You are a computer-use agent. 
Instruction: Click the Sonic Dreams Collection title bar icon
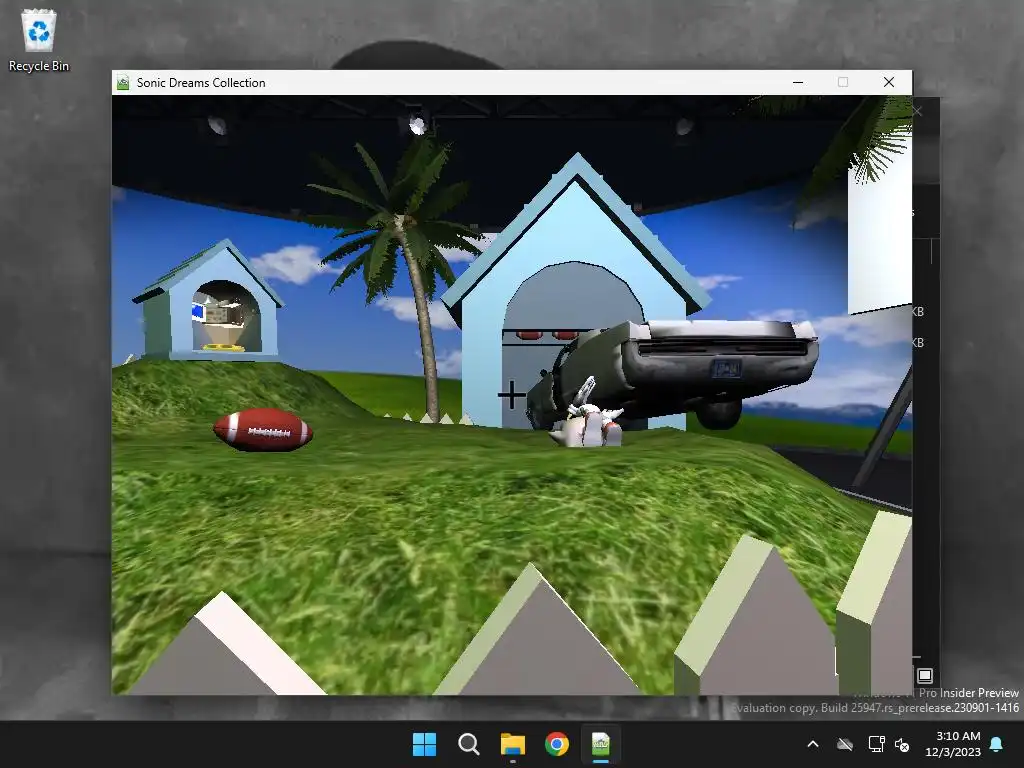pyautogui.click(x=123, y=82)
